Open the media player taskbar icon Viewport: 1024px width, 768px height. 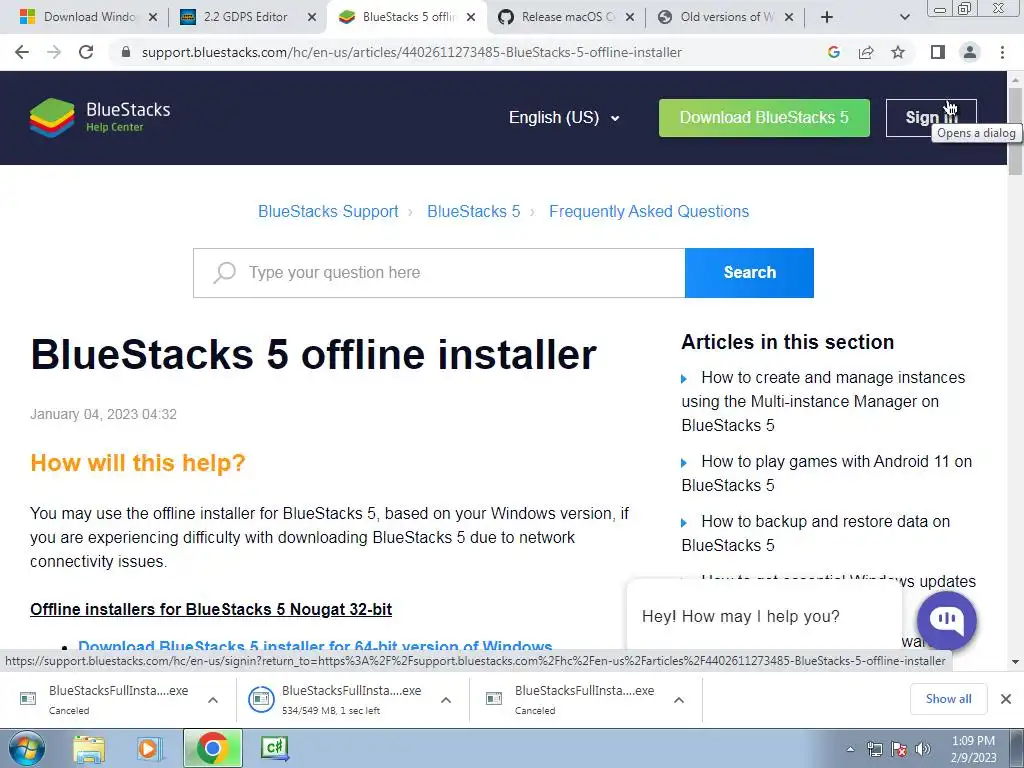[x=150, y=748]
